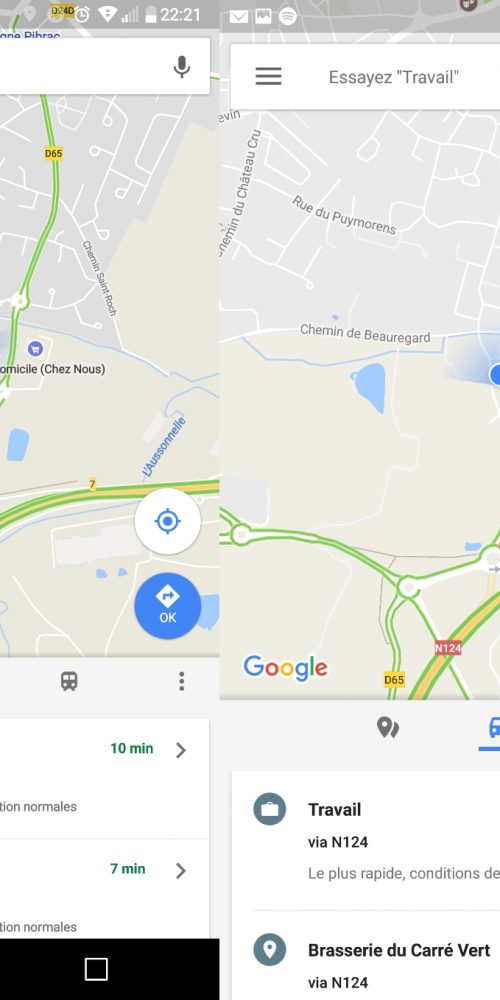Expand the 10 min route chevron
The image size is (500, 1000).
click(x=181, y=750)
